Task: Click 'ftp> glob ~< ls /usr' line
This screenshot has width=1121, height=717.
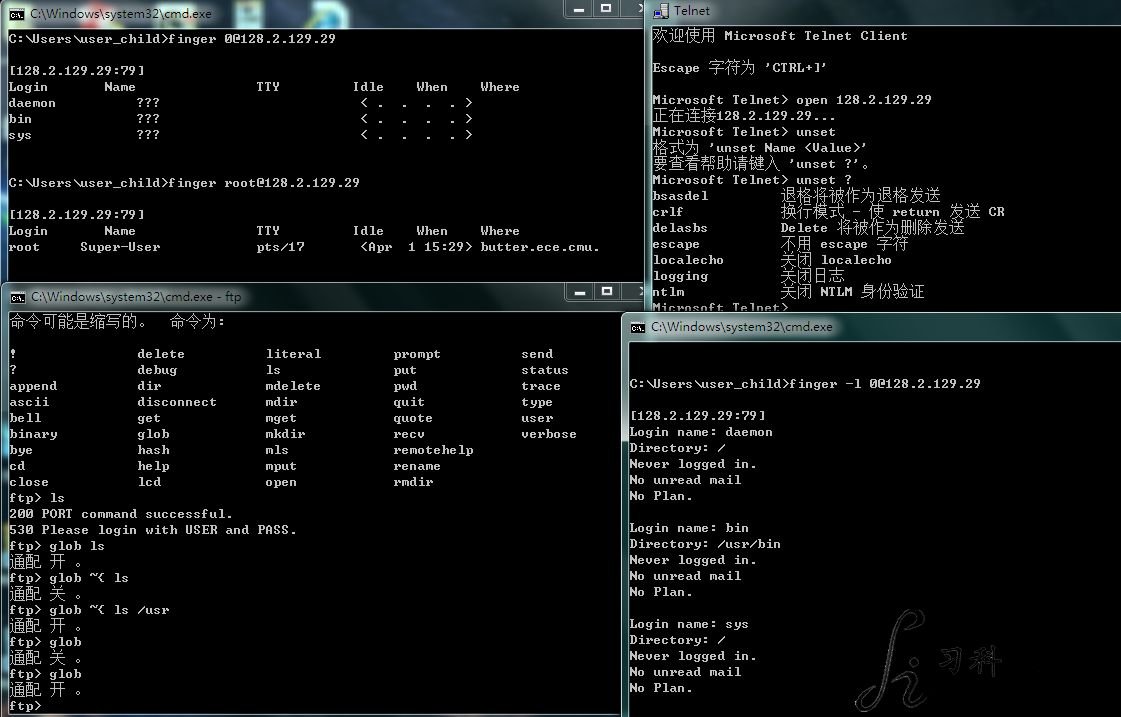Action: point(89,610)
